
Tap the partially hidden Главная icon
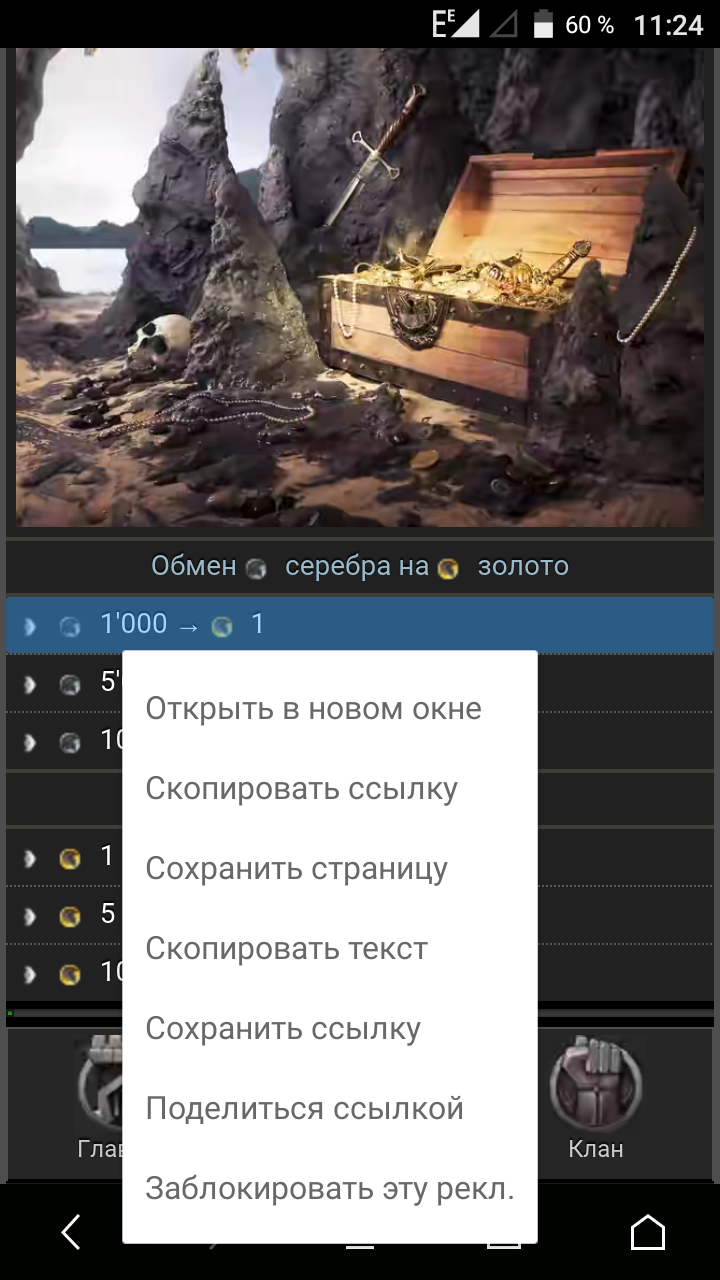100,1084
